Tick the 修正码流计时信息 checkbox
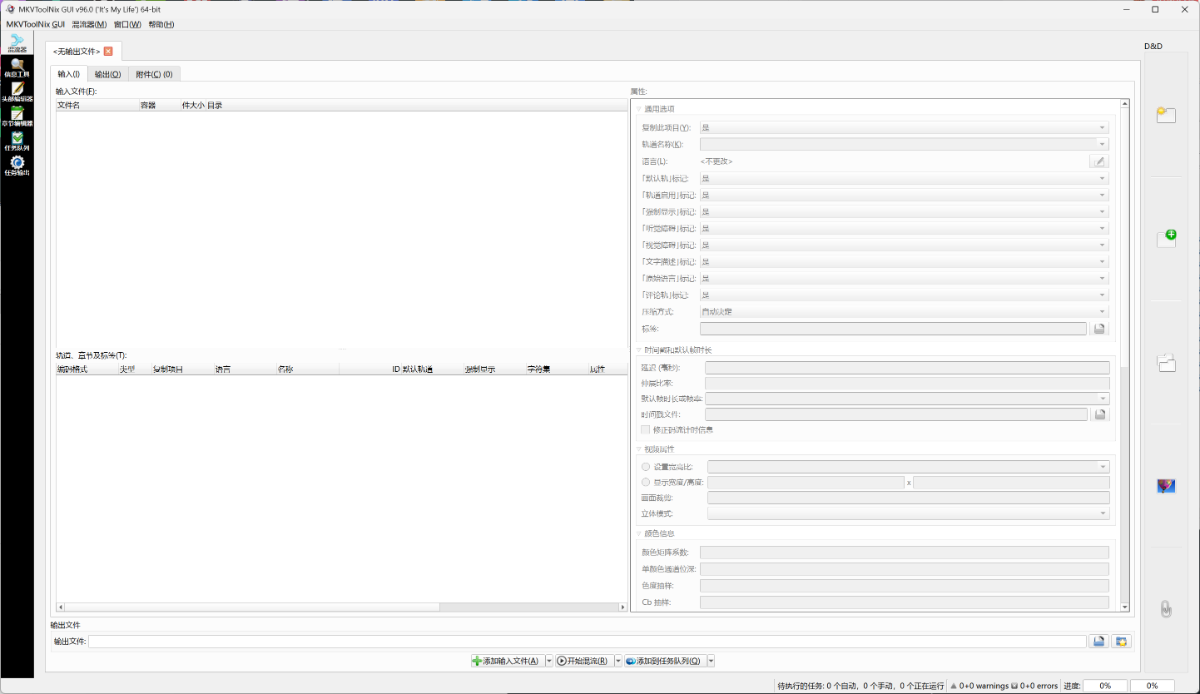 645,429
